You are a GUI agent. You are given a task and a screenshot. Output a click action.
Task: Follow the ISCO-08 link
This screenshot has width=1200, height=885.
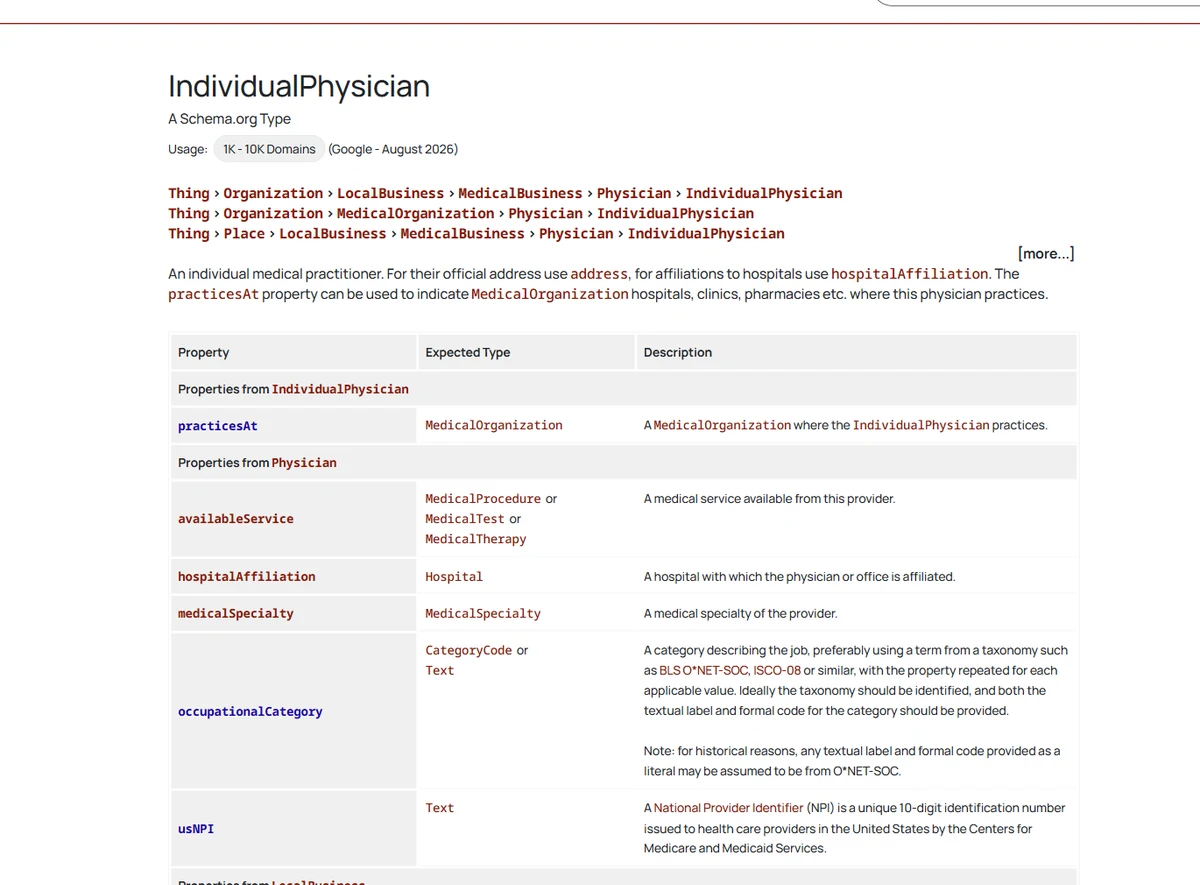click(779, 671)
